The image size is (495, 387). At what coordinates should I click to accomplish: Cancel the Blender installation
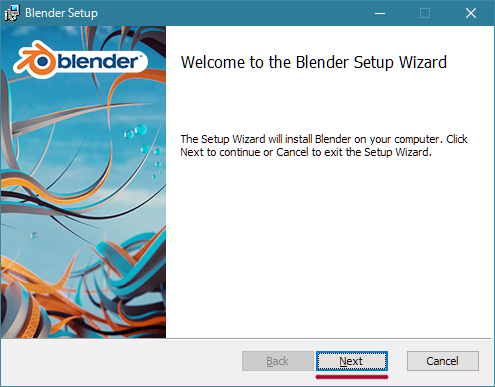443,361
